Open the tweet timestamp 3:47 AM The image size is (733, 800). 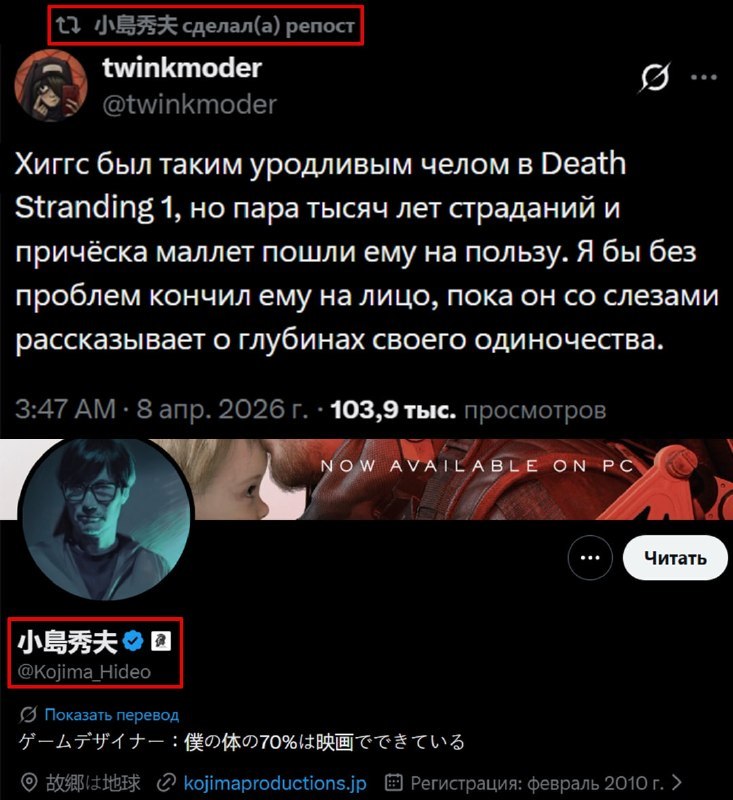click(x=65, y=409)
